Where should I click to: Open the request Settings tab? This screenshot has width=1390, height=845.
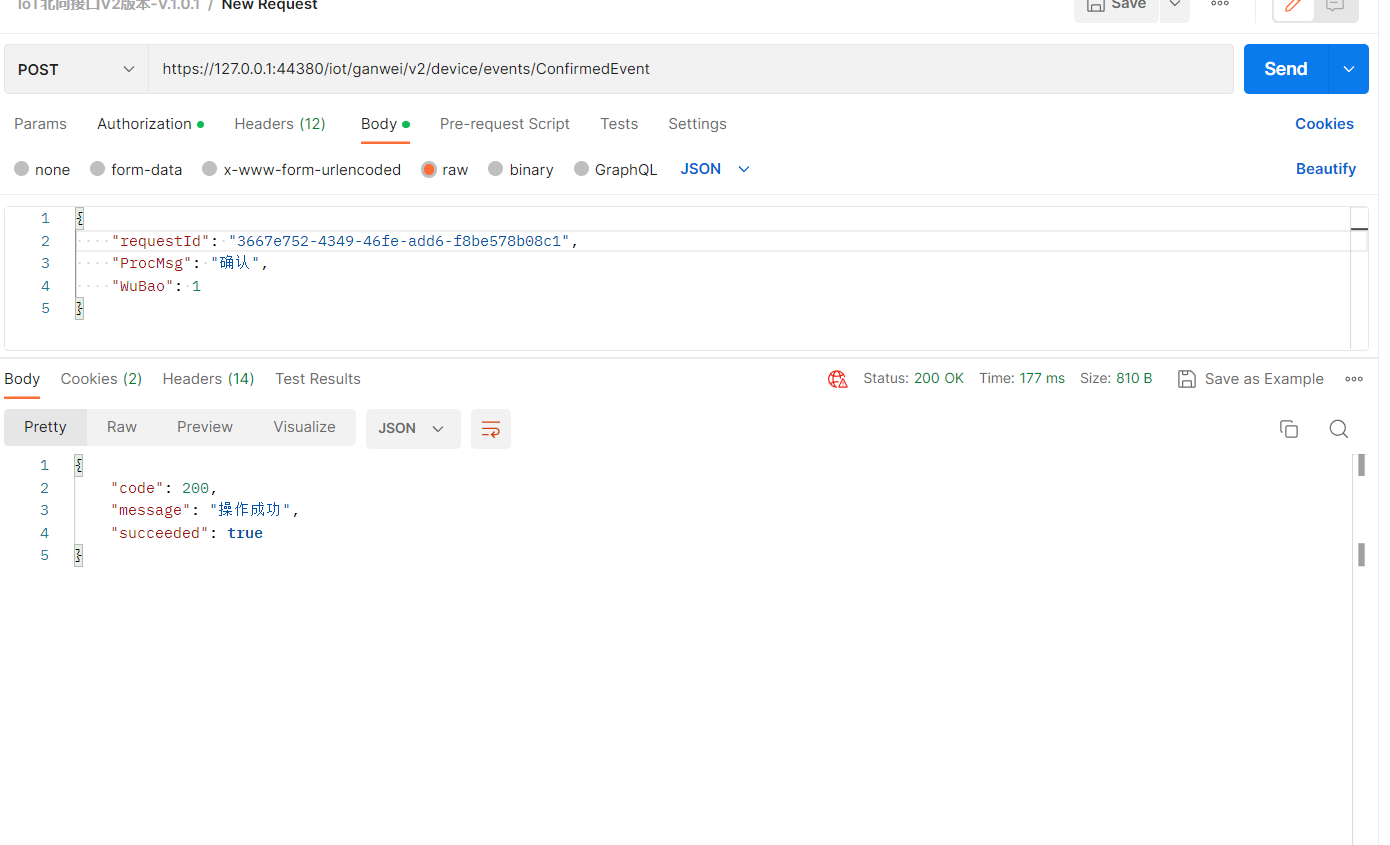point(697,124)
